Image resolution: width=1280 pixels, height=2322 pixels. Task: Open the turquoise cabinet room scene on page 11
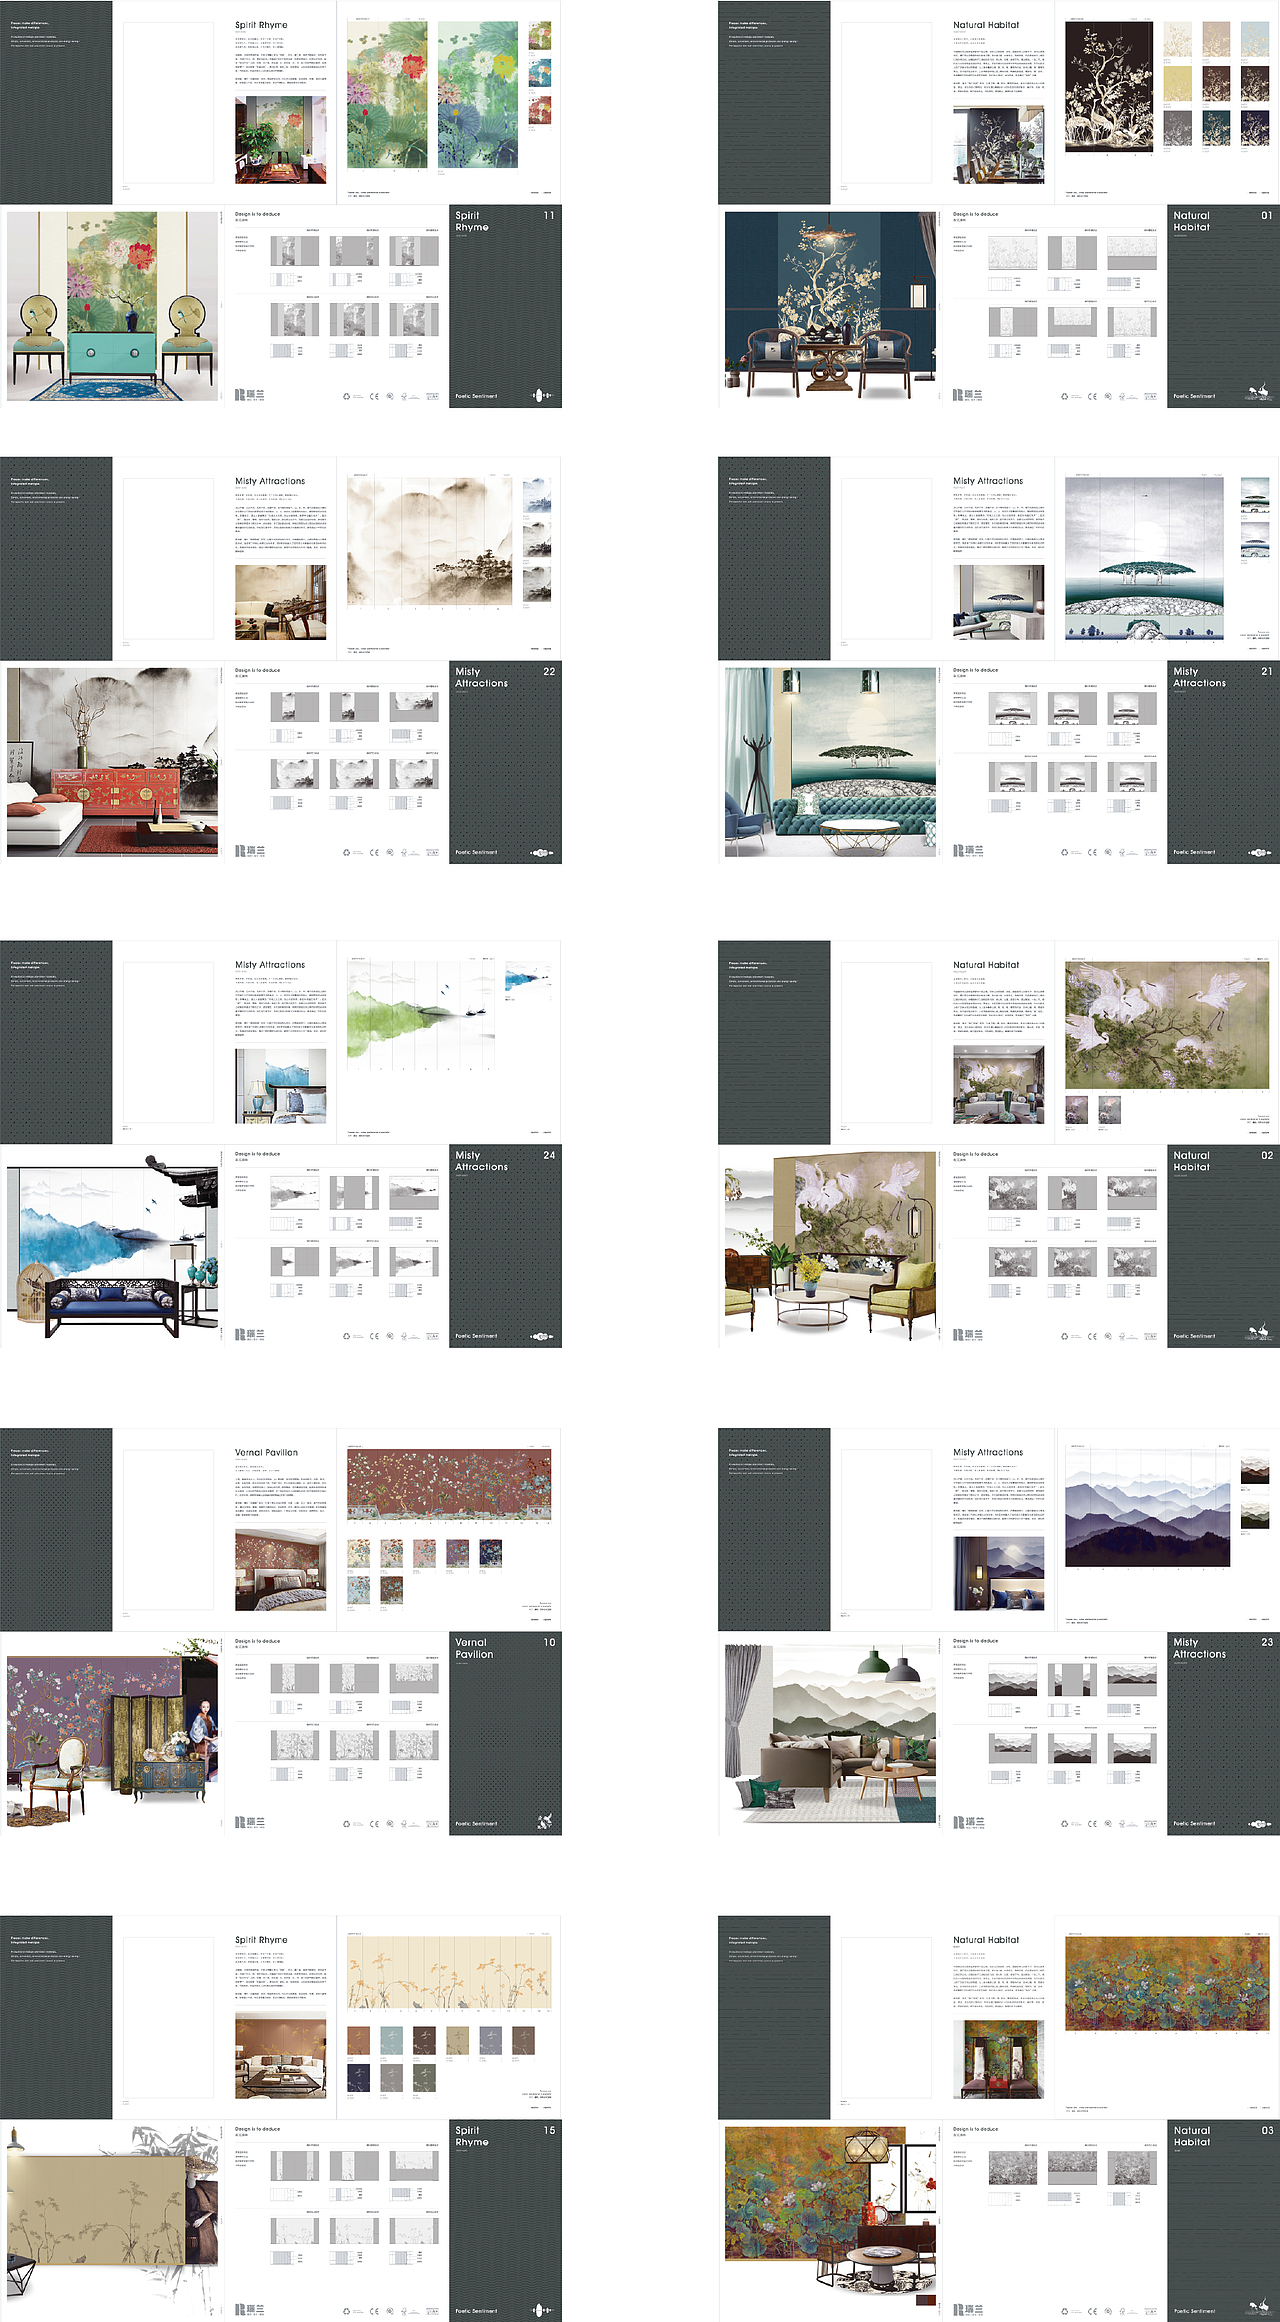click(112, 306)
